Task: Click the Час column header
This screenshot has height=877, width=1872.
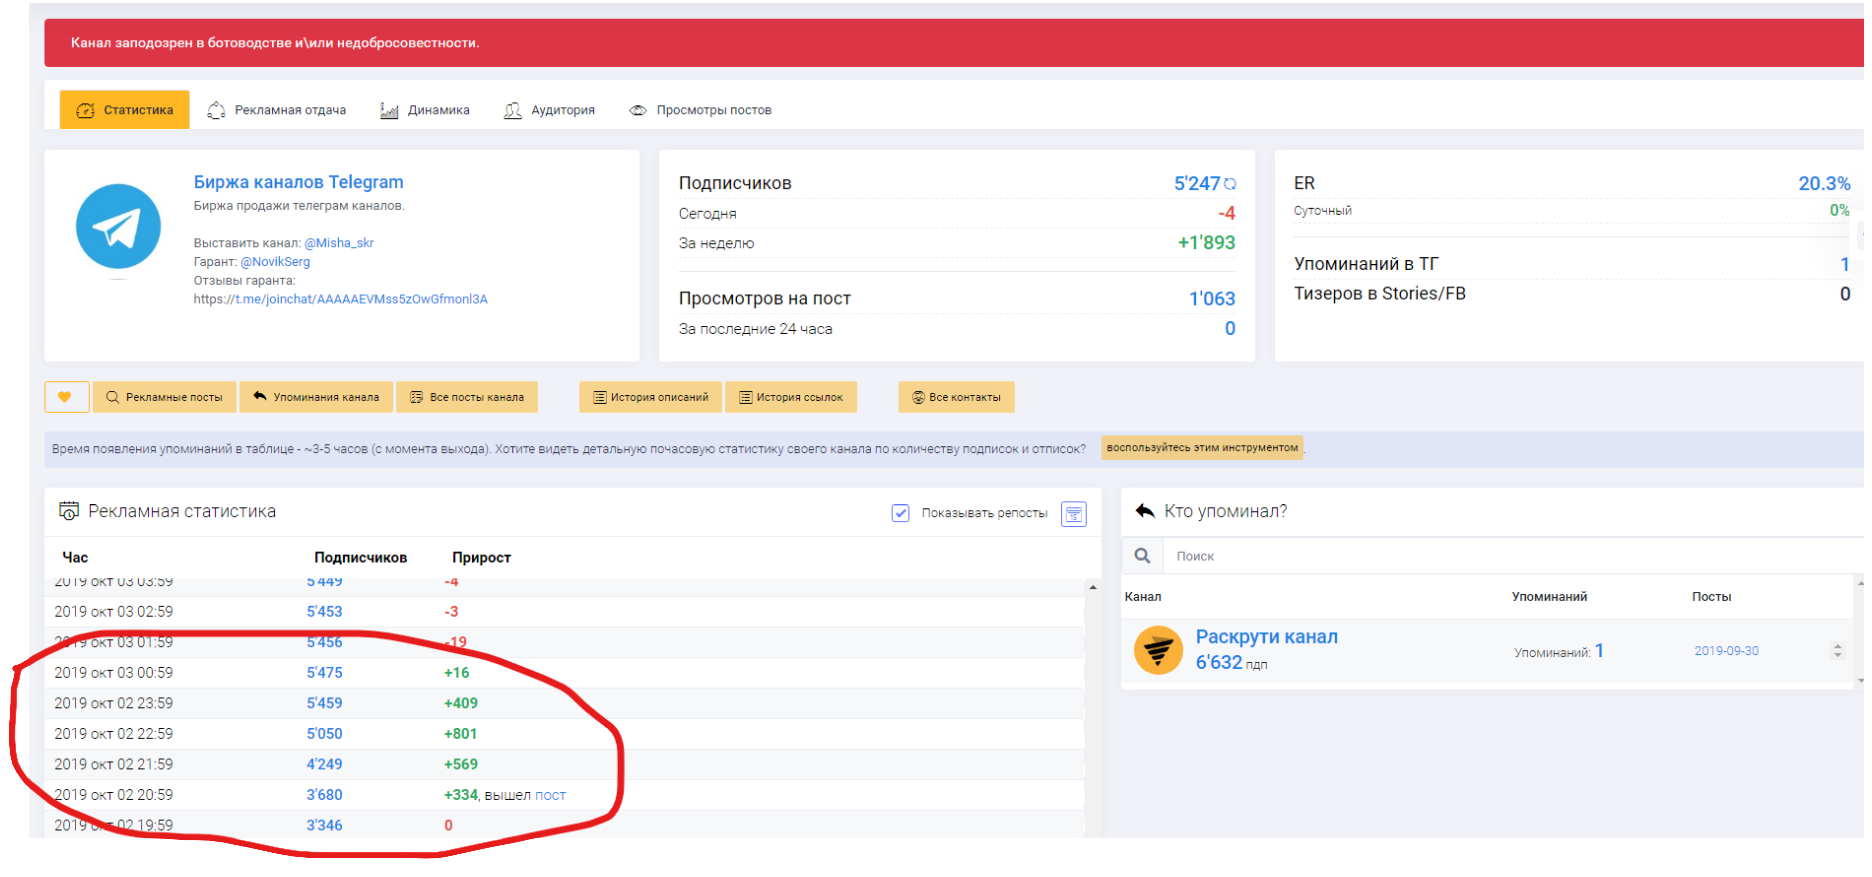Action: [75, 557]
